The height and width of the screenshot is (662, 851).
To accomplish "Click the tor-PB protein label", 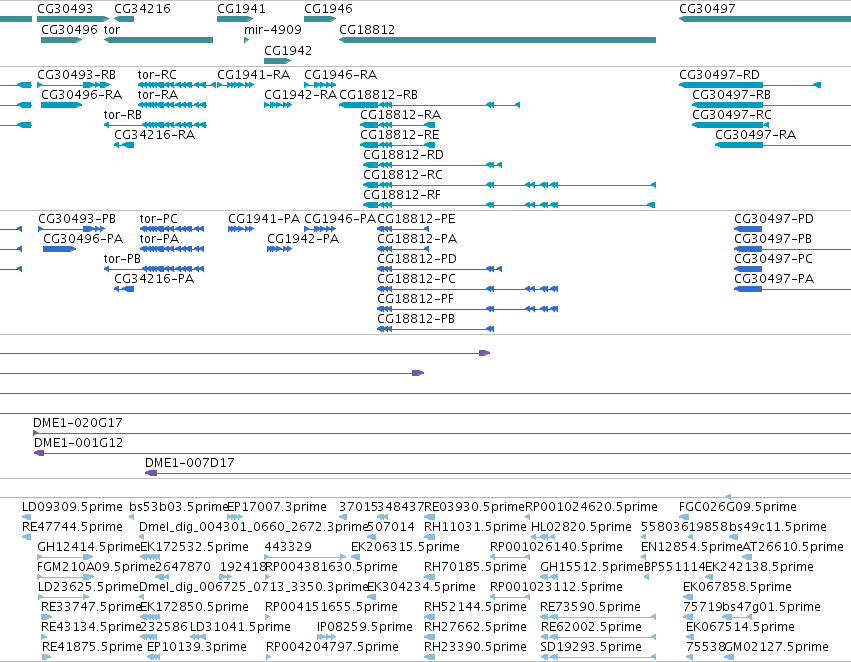I will (x=122, y=259).
